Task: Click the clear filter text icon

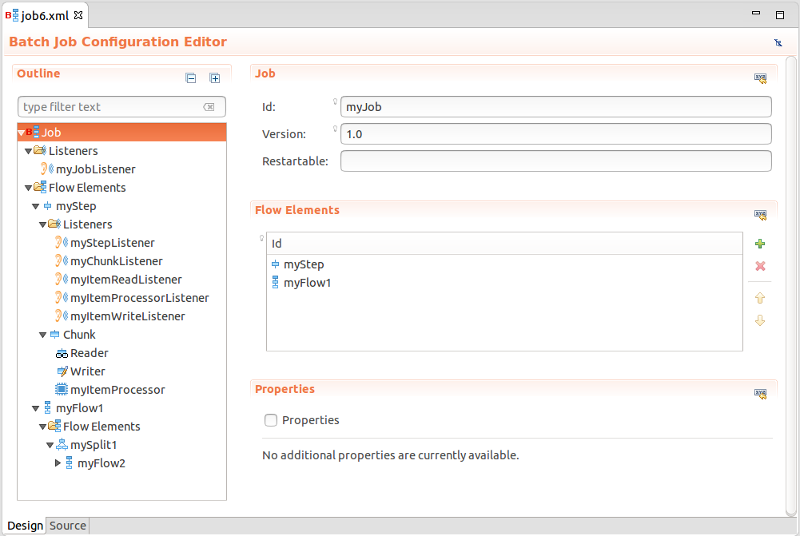Action: [209, 107]
